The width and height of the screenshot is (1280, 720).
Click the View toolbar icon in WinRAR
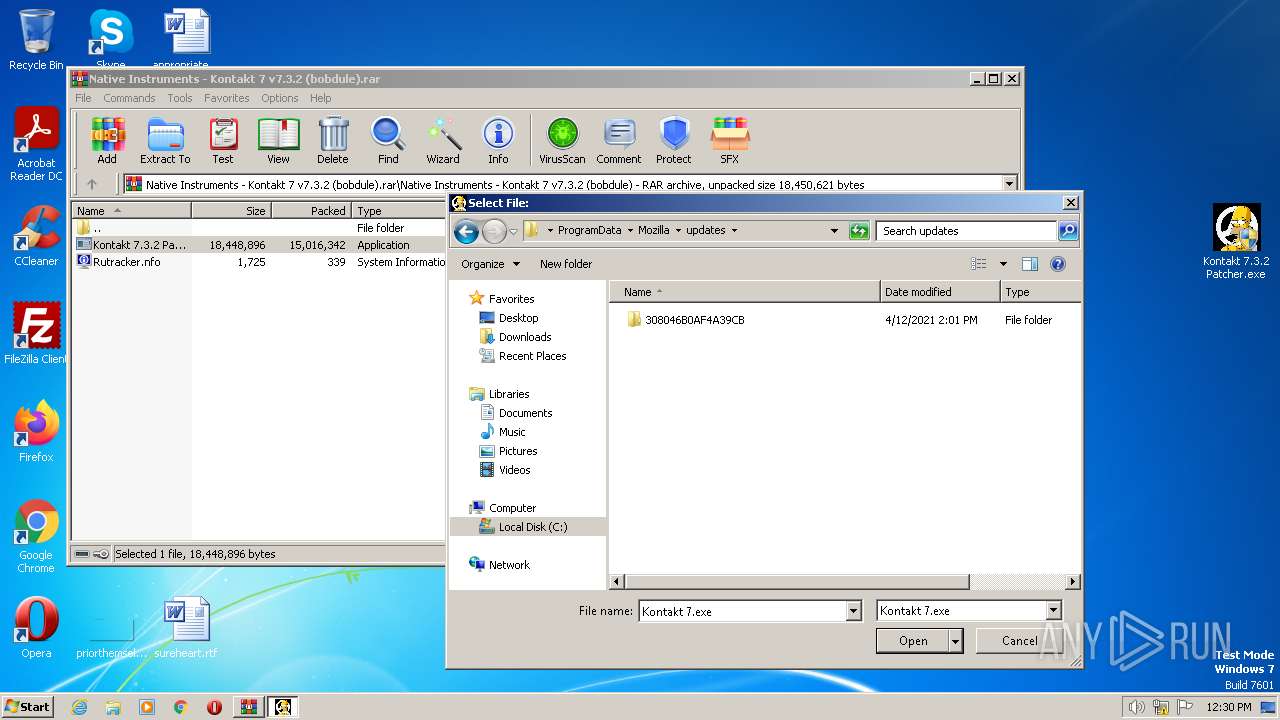278,140
